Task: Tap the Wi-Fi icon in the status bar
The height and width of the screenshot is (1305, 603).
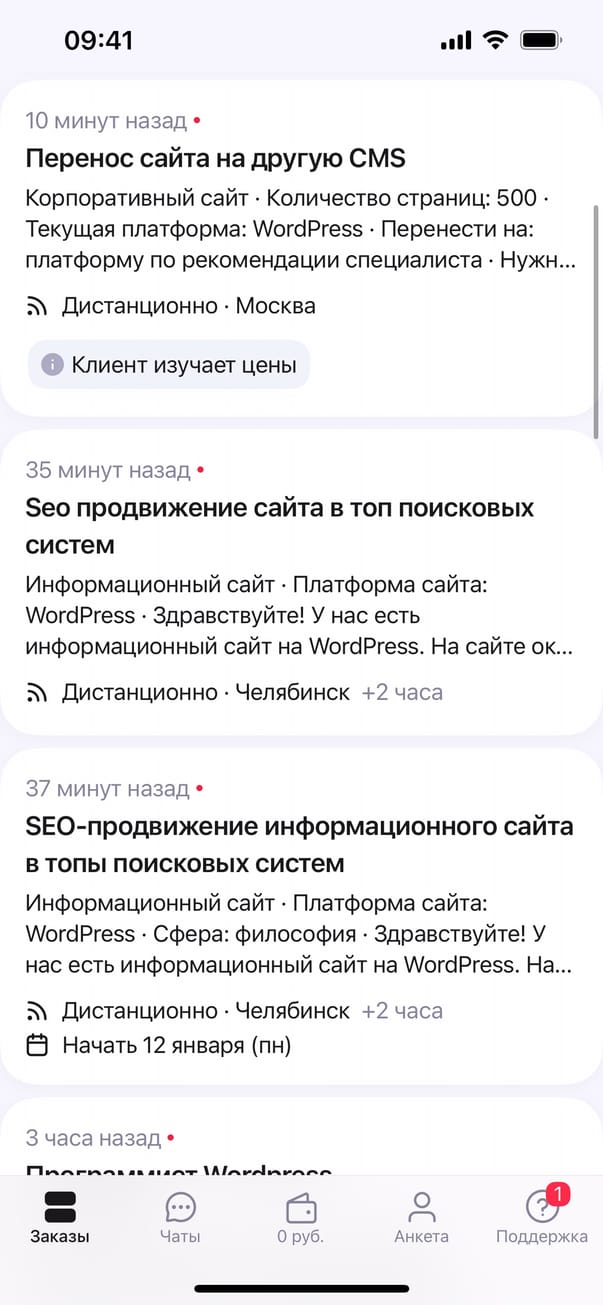Action: pos(494,40)
